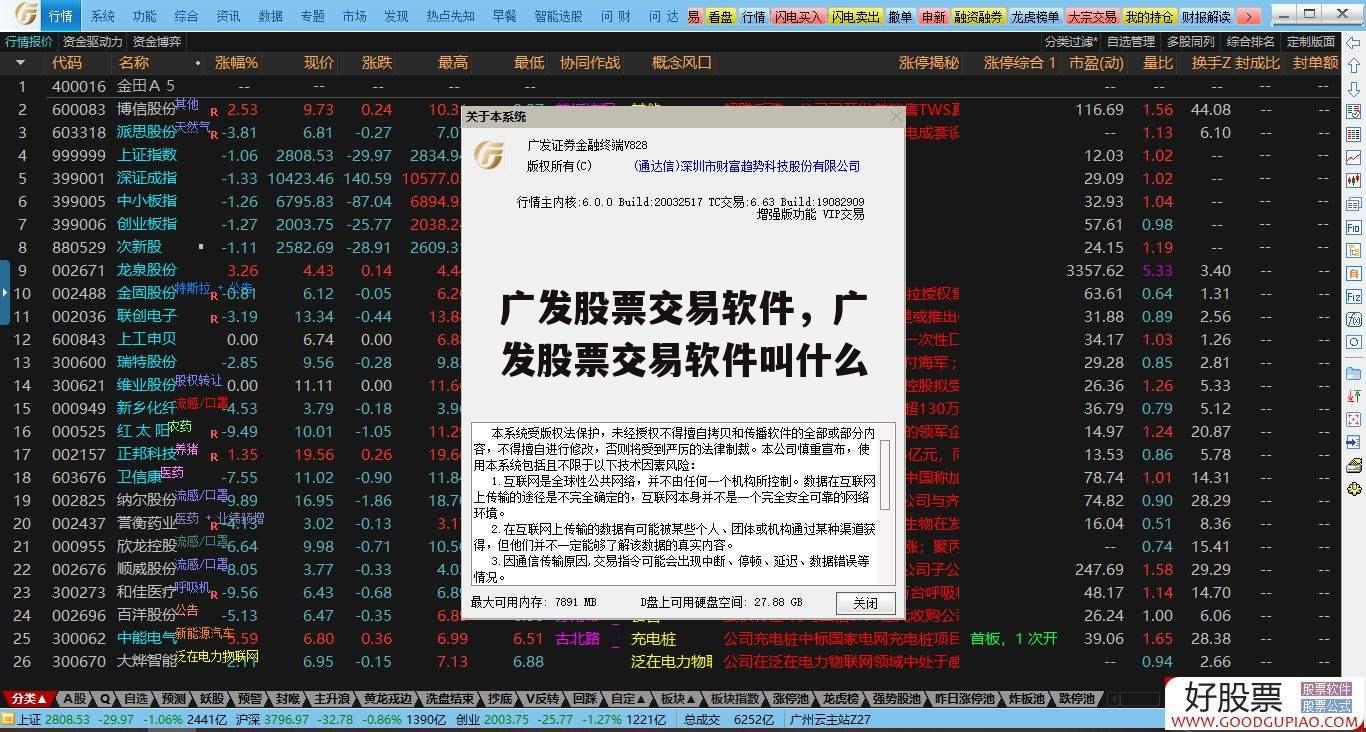The height and width of the screenshot is (732, 1366).
Task: Click the red-green up/down arrows icon
Action: (1354, 396)
